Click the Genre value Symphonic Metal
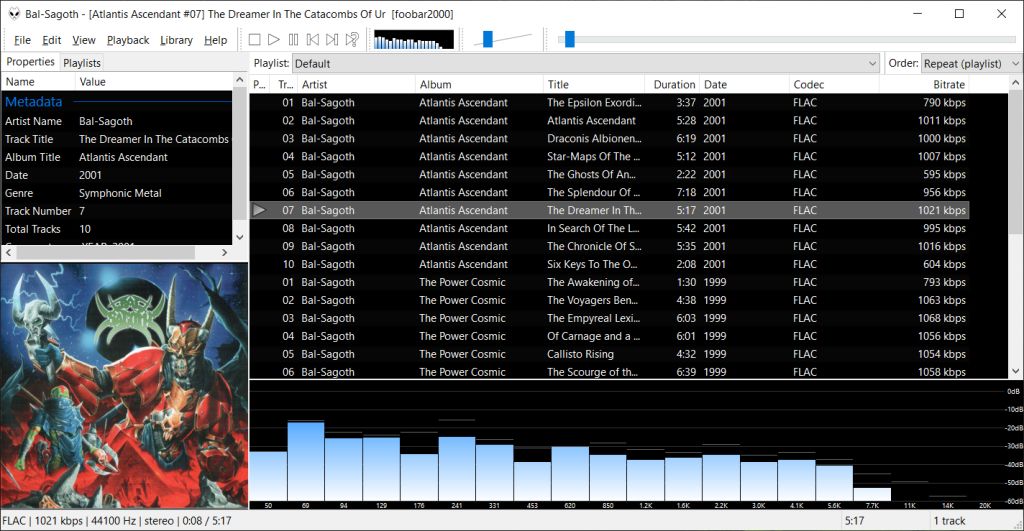Image resolution: width=1024 pixels, height=531 pixels. pos(120,193)
